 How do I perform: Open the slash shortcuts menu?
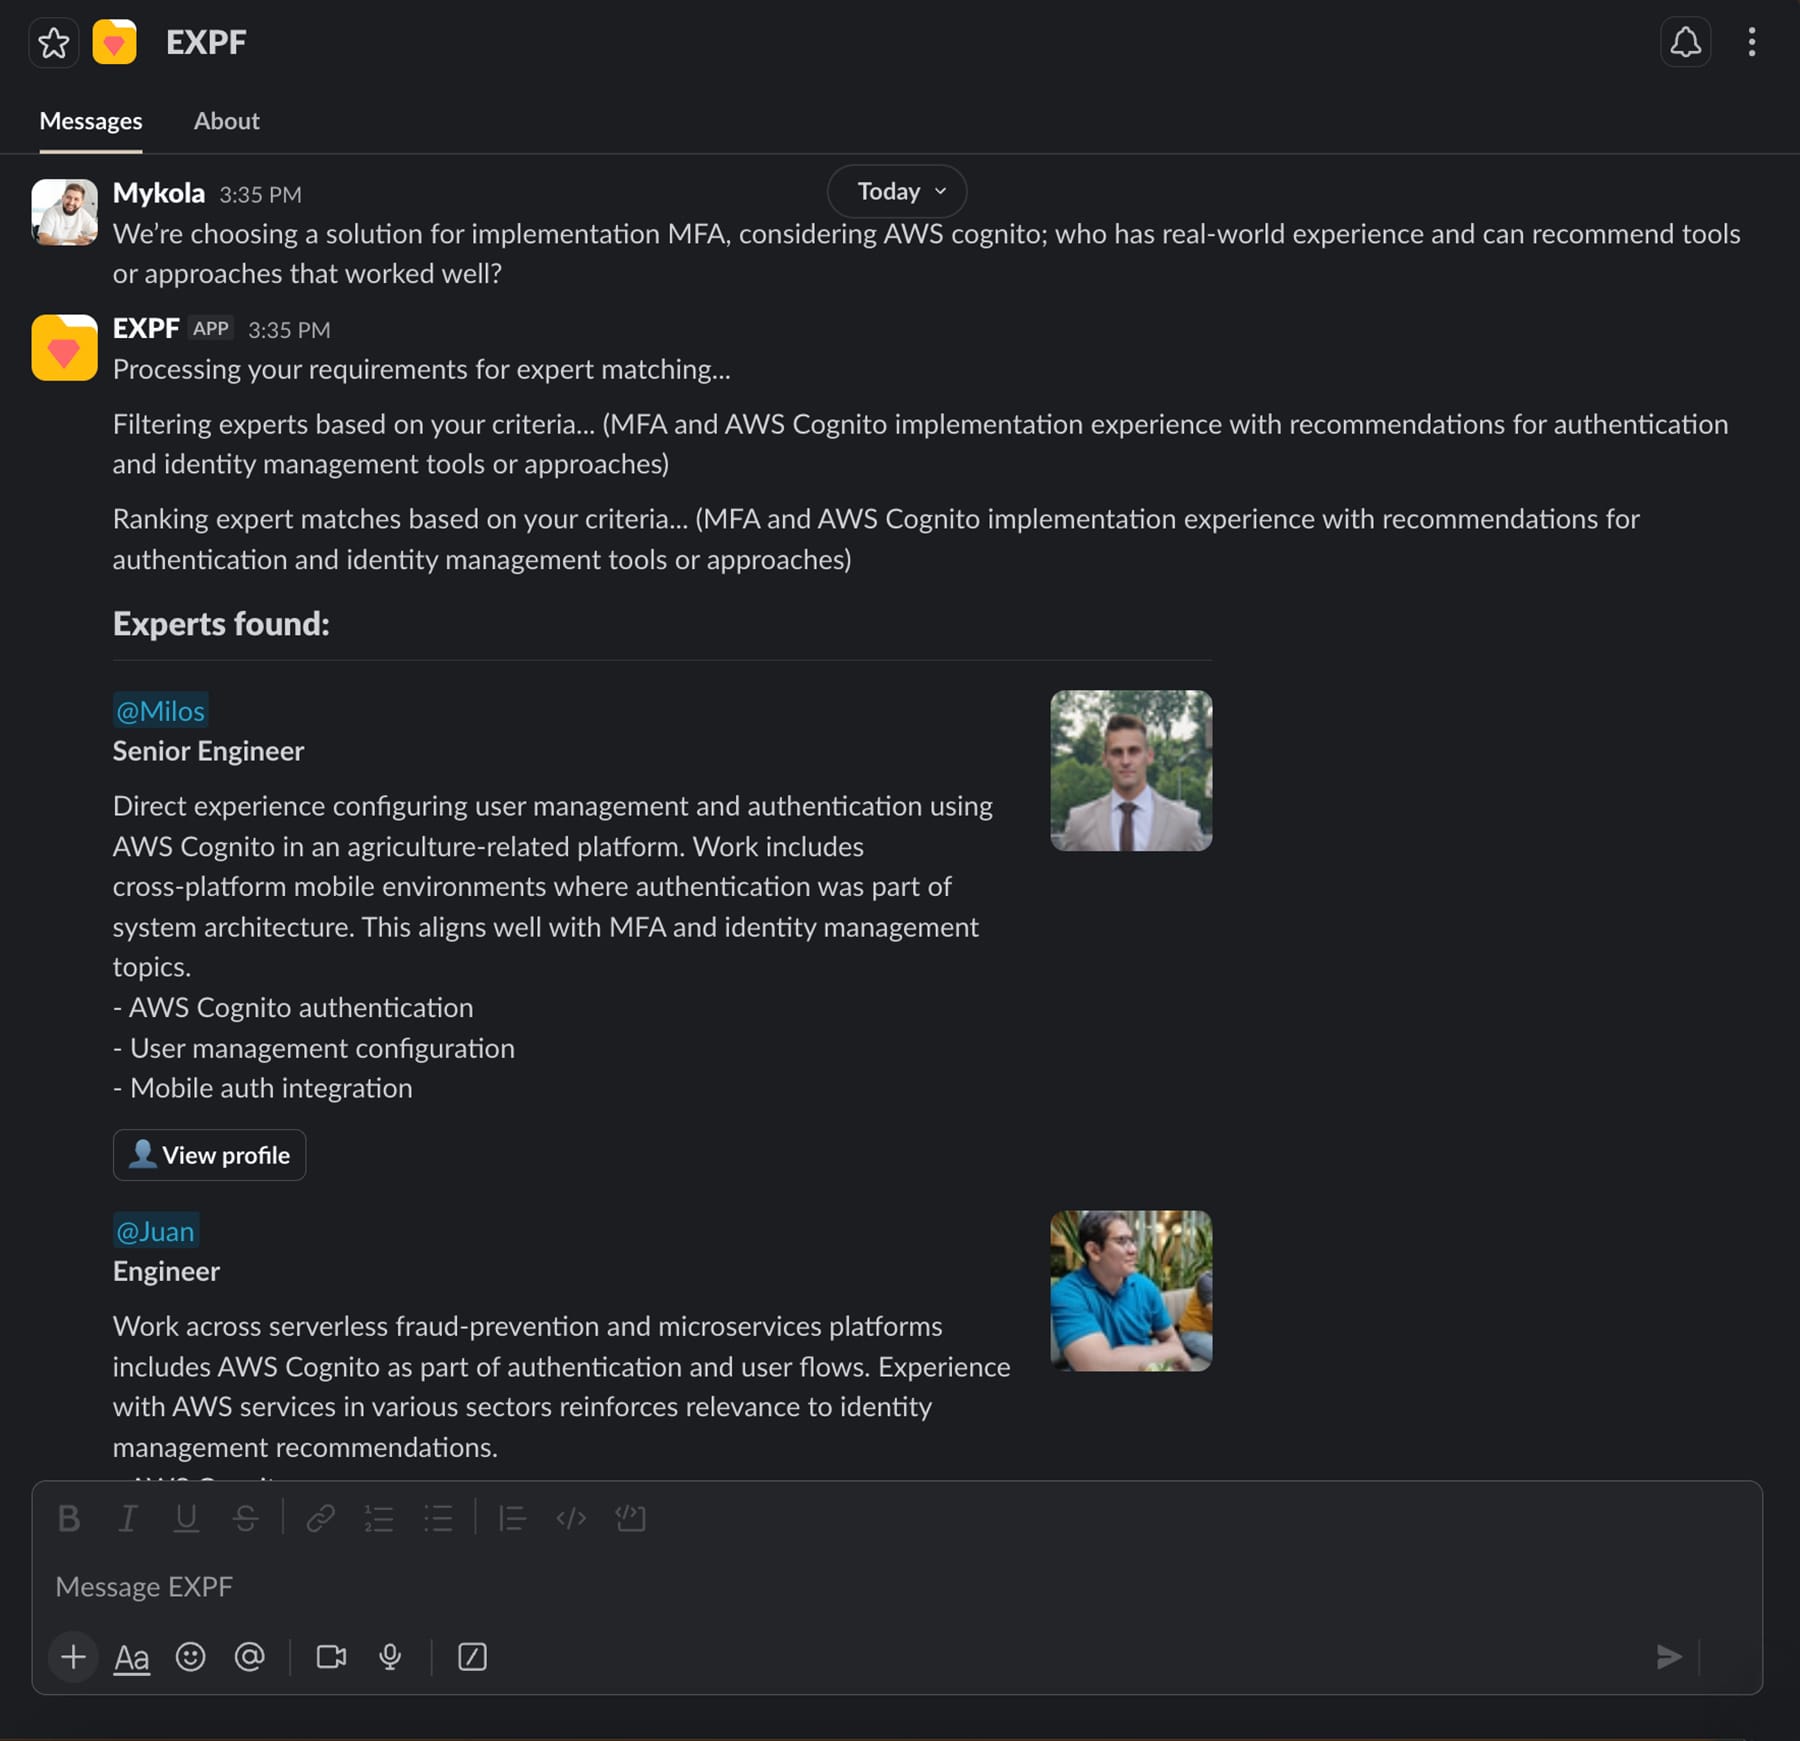pos(471,1657)
